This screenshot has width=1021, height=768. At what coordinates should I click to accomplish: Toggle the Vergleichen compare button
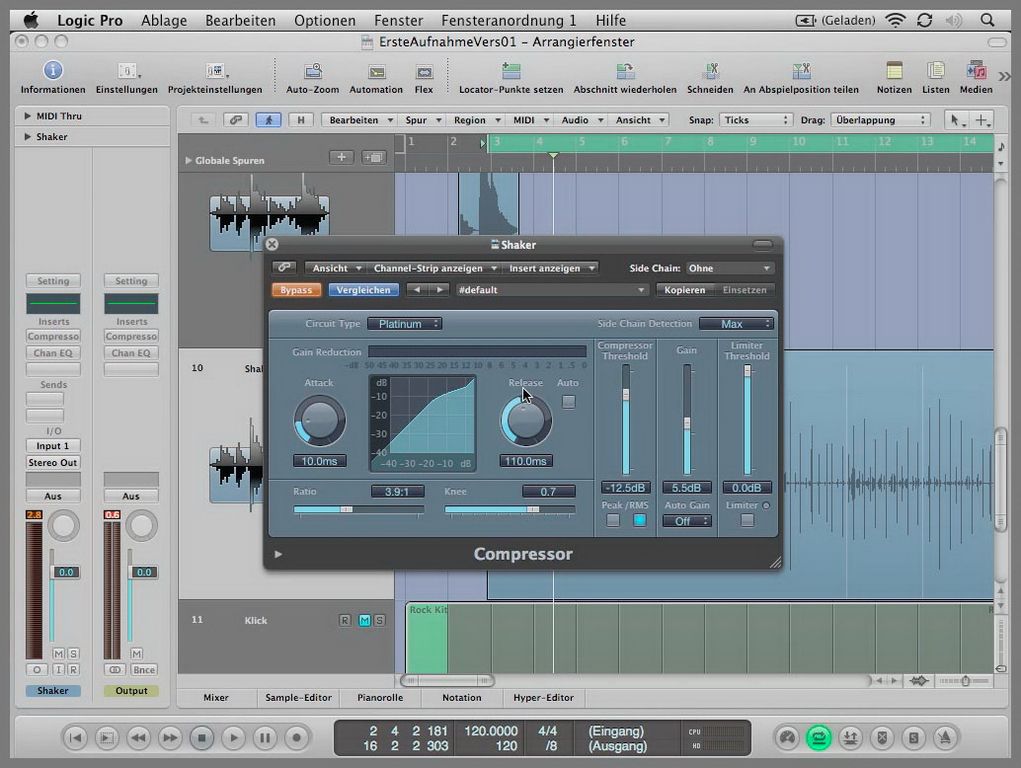tap(363, 290)
